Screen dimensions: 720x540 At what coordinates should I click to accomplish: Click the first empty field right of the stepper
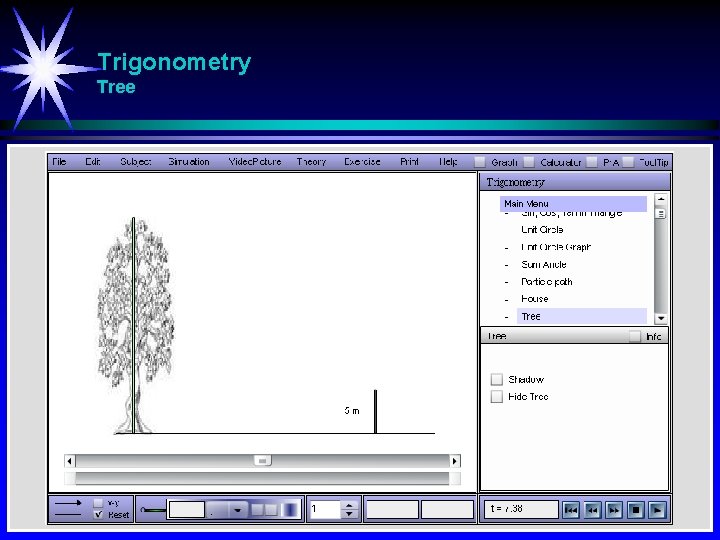pyautogui.click(x=392, y=510)
